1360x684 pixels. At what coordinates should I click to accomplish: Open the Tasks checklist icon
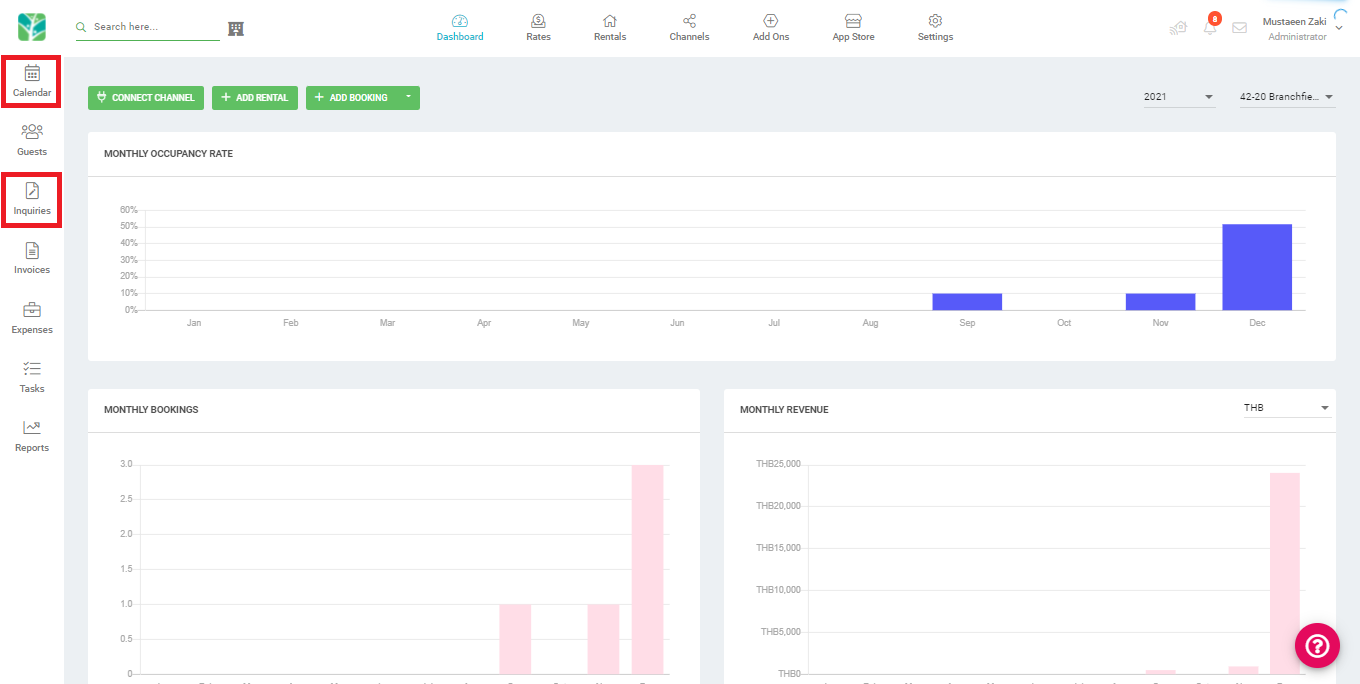32,369
